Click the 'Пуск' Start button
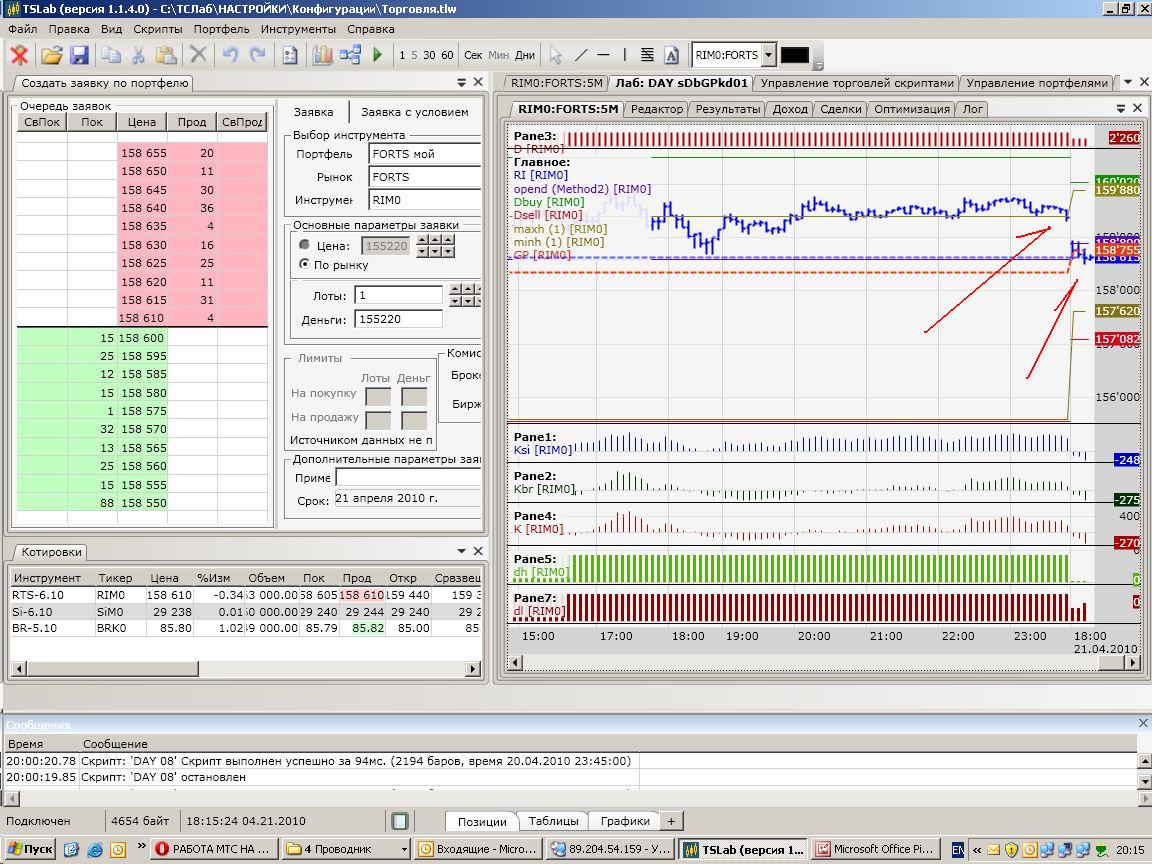Image resolution: width=1152 pixels, height=864 pixels. [29, 849]
